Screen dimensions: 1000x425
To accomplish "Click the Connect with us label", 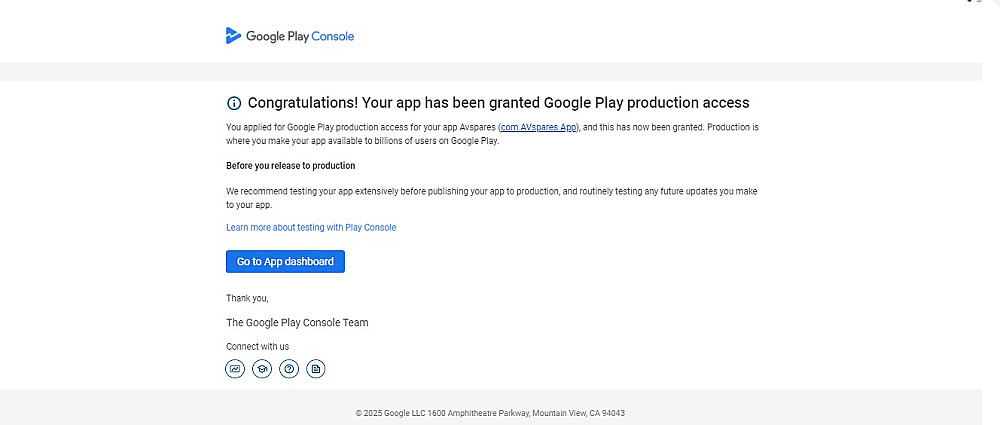I will pyautogui.click(x=257, y=346).
